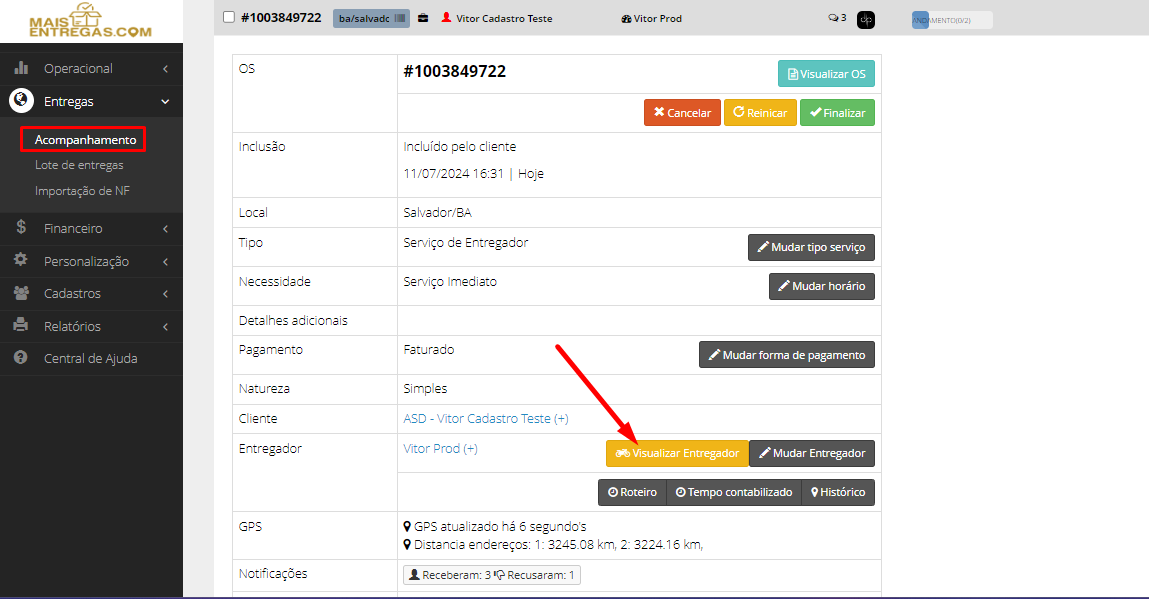Click the Operacional bar chart icon
1149x599 pixels.
pyautogui.click(x=21, y=67)
